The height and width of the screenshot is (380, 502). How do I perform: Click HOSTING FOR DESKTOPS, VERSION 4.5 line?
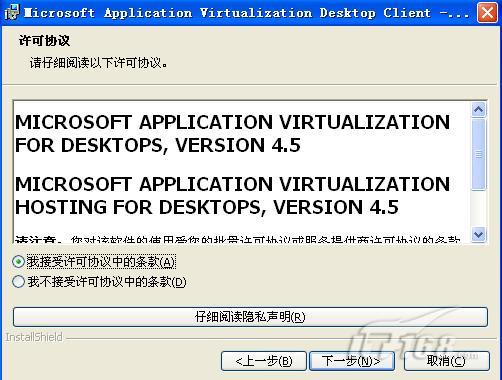click(207, 207)
